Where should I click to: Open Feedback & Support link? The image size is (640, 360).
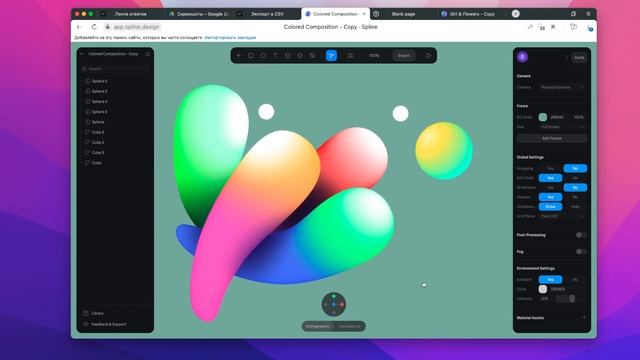pos(109,324)
